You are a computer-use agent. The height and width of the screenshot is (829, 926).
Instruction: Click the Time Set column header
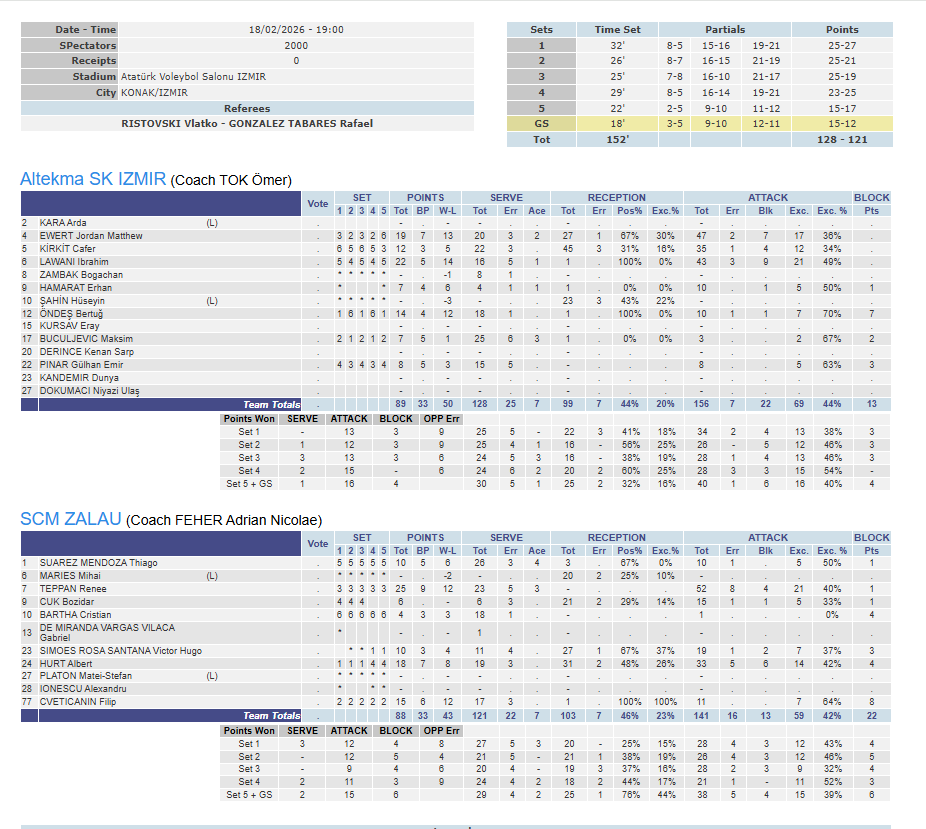(x=617, y=30)
